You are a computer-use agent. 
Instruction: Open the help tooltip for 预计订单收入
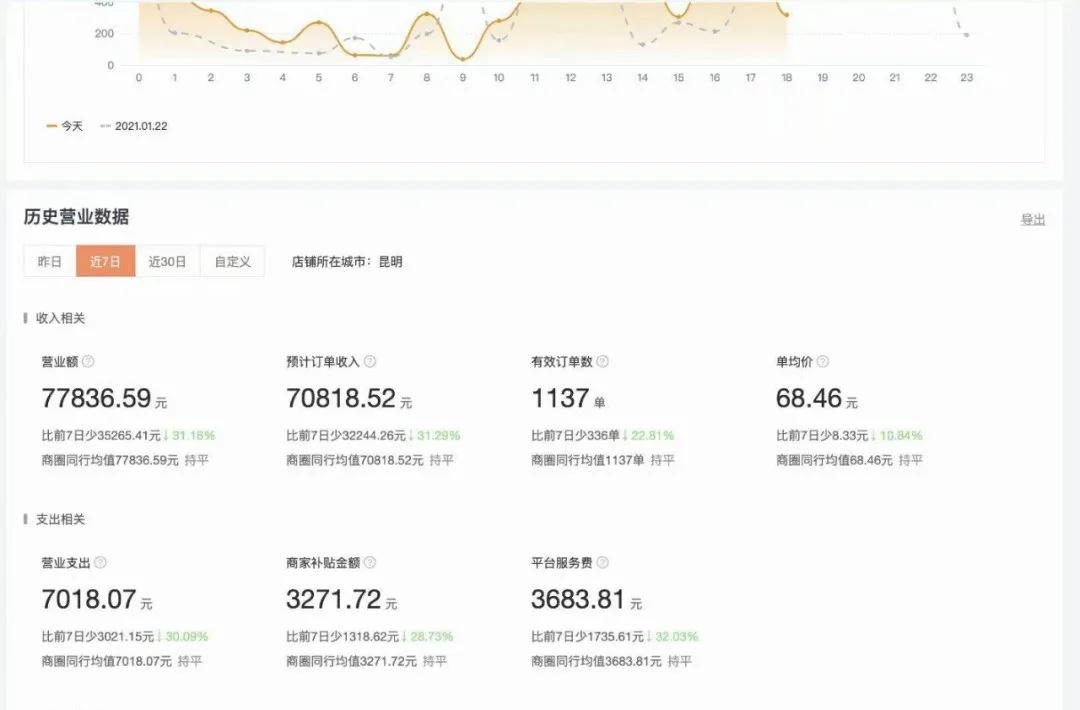pos(370,361)
